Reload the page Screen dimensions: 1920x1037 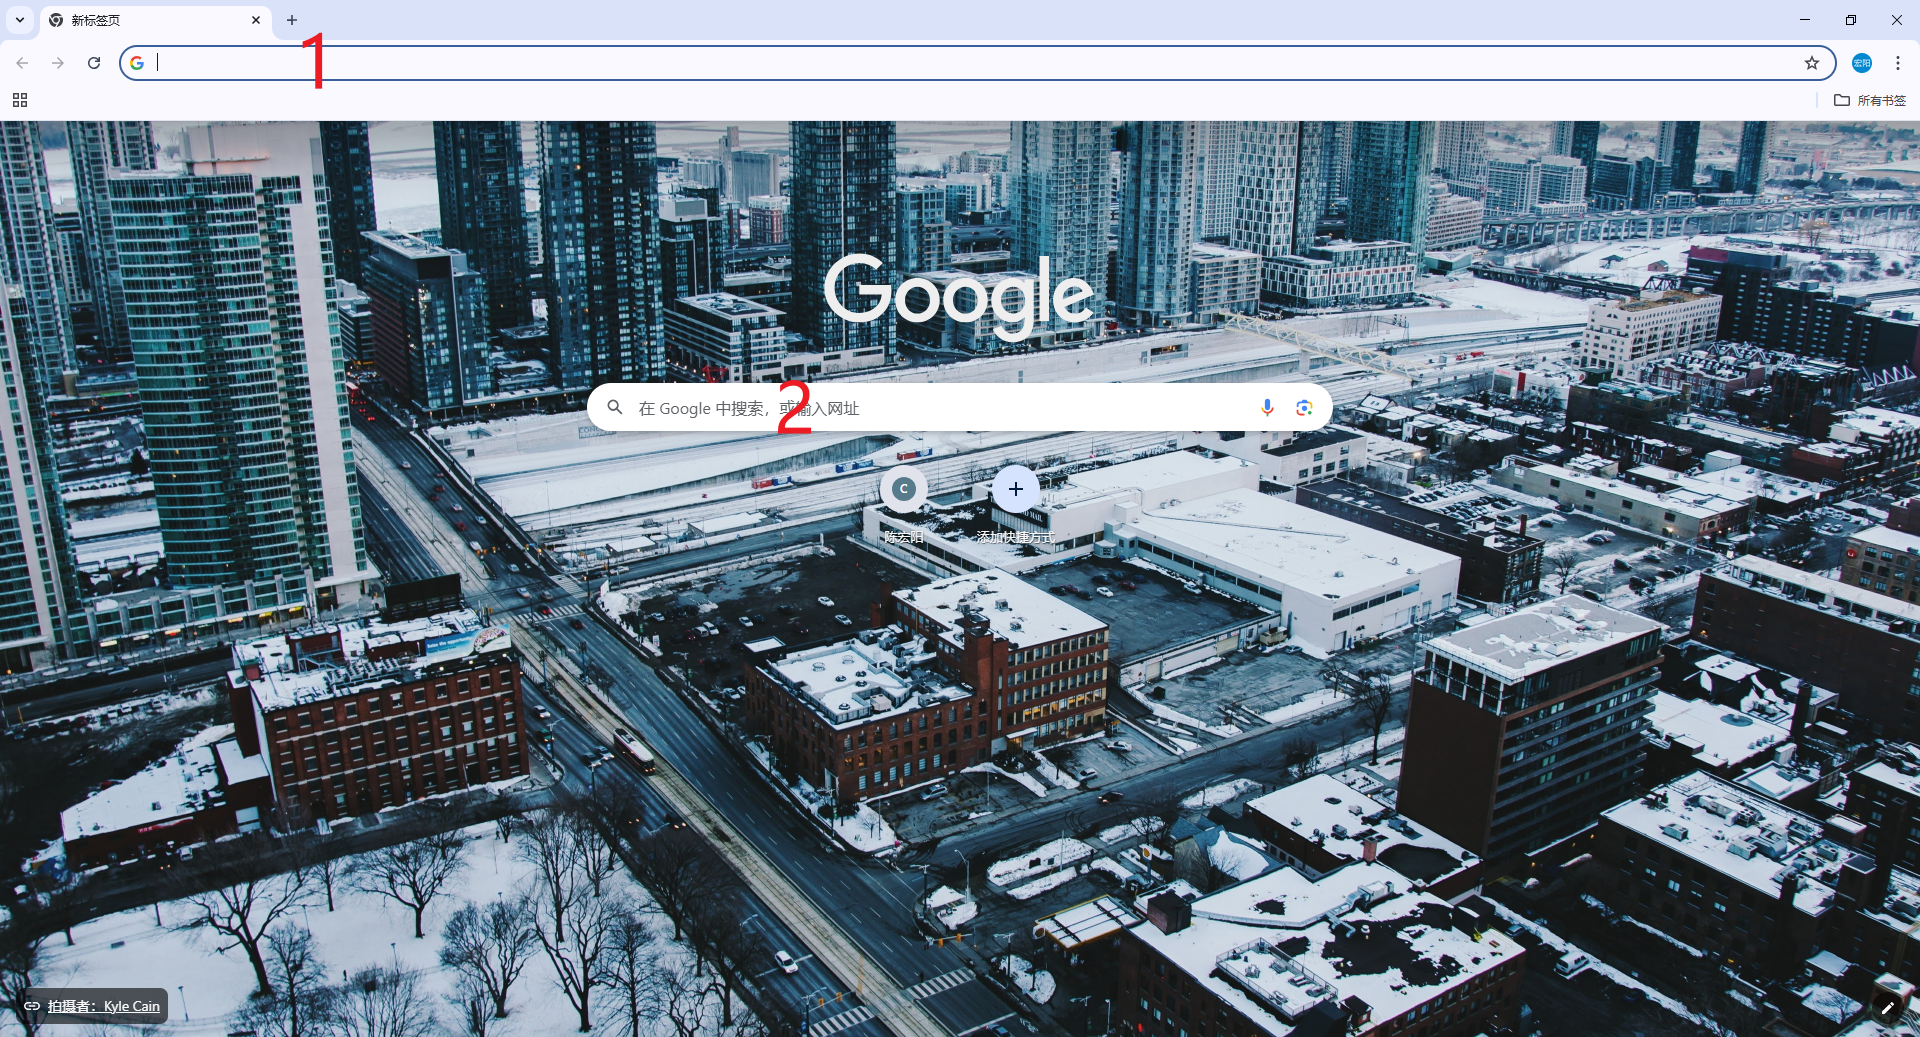(x=94, y=63)
